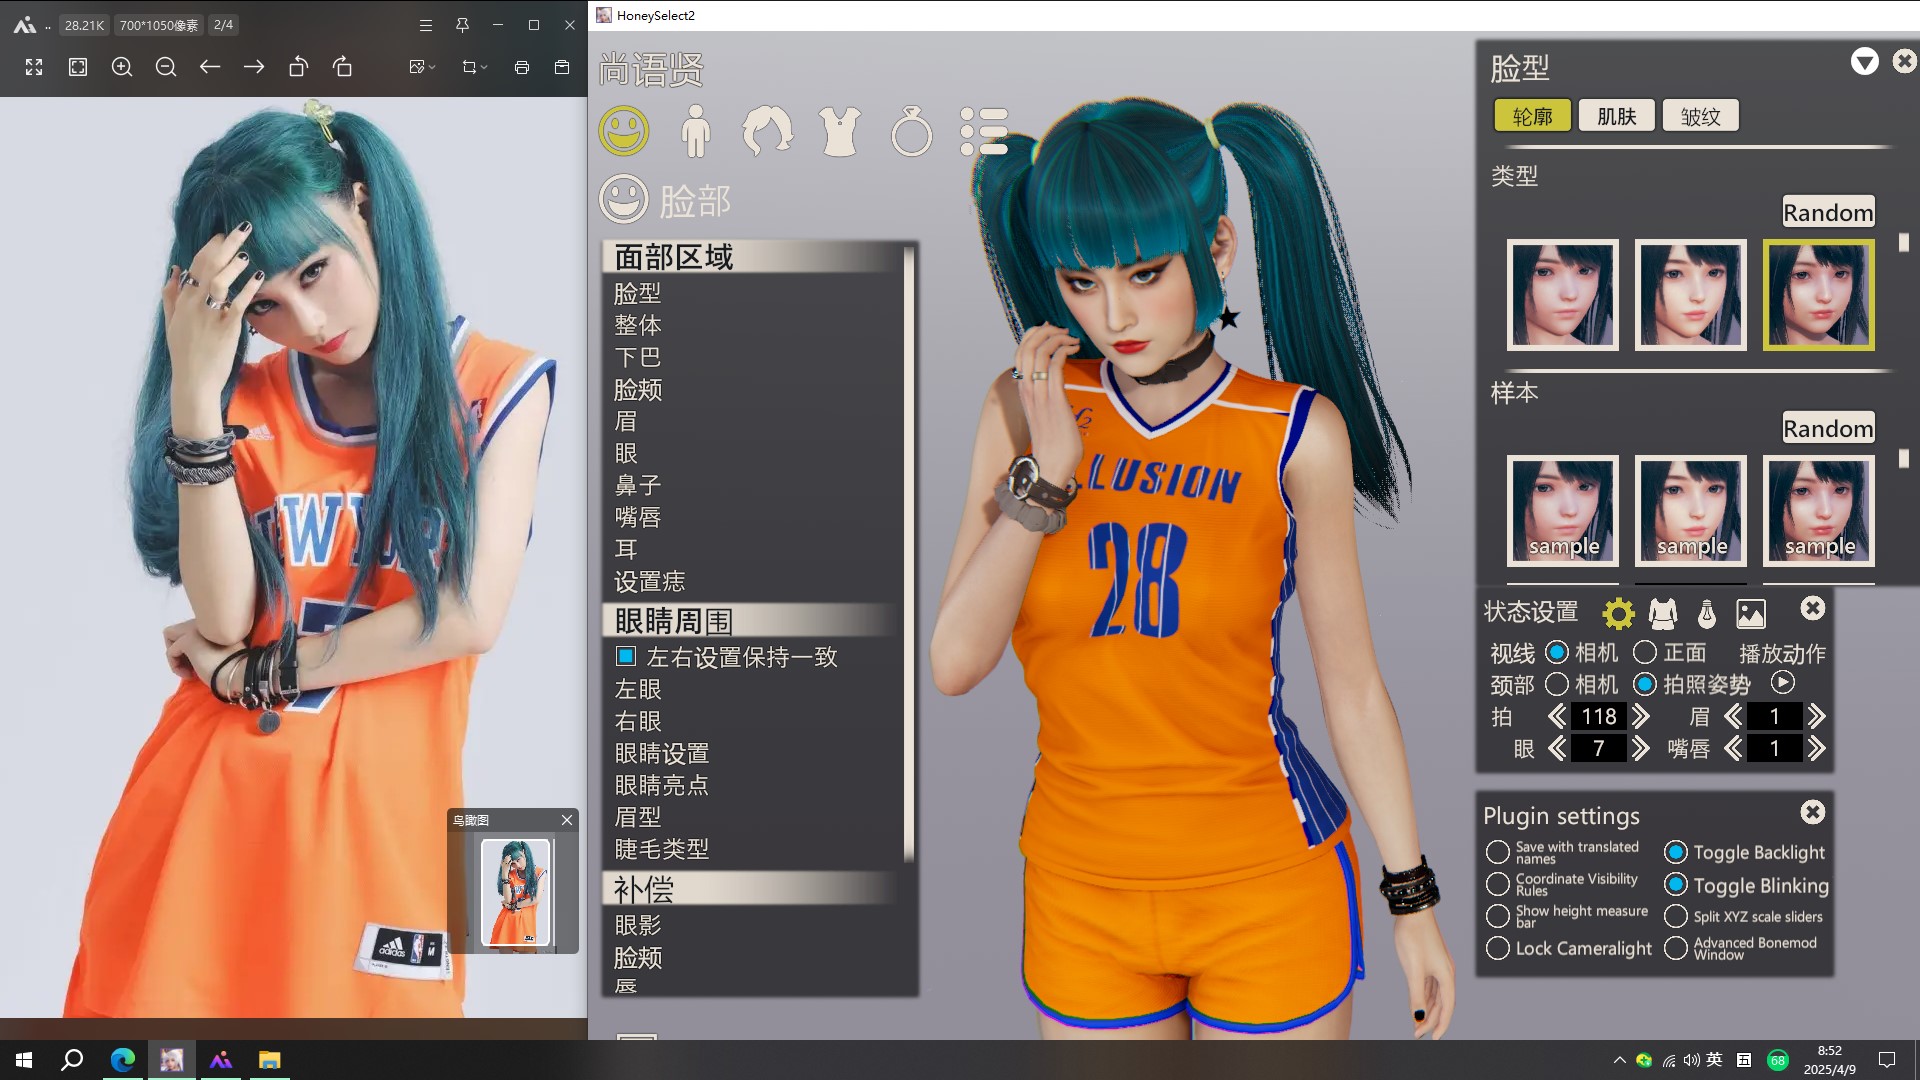Rotate image clockwise in viewer toolbar
1920x1080 pixels.
342,67
